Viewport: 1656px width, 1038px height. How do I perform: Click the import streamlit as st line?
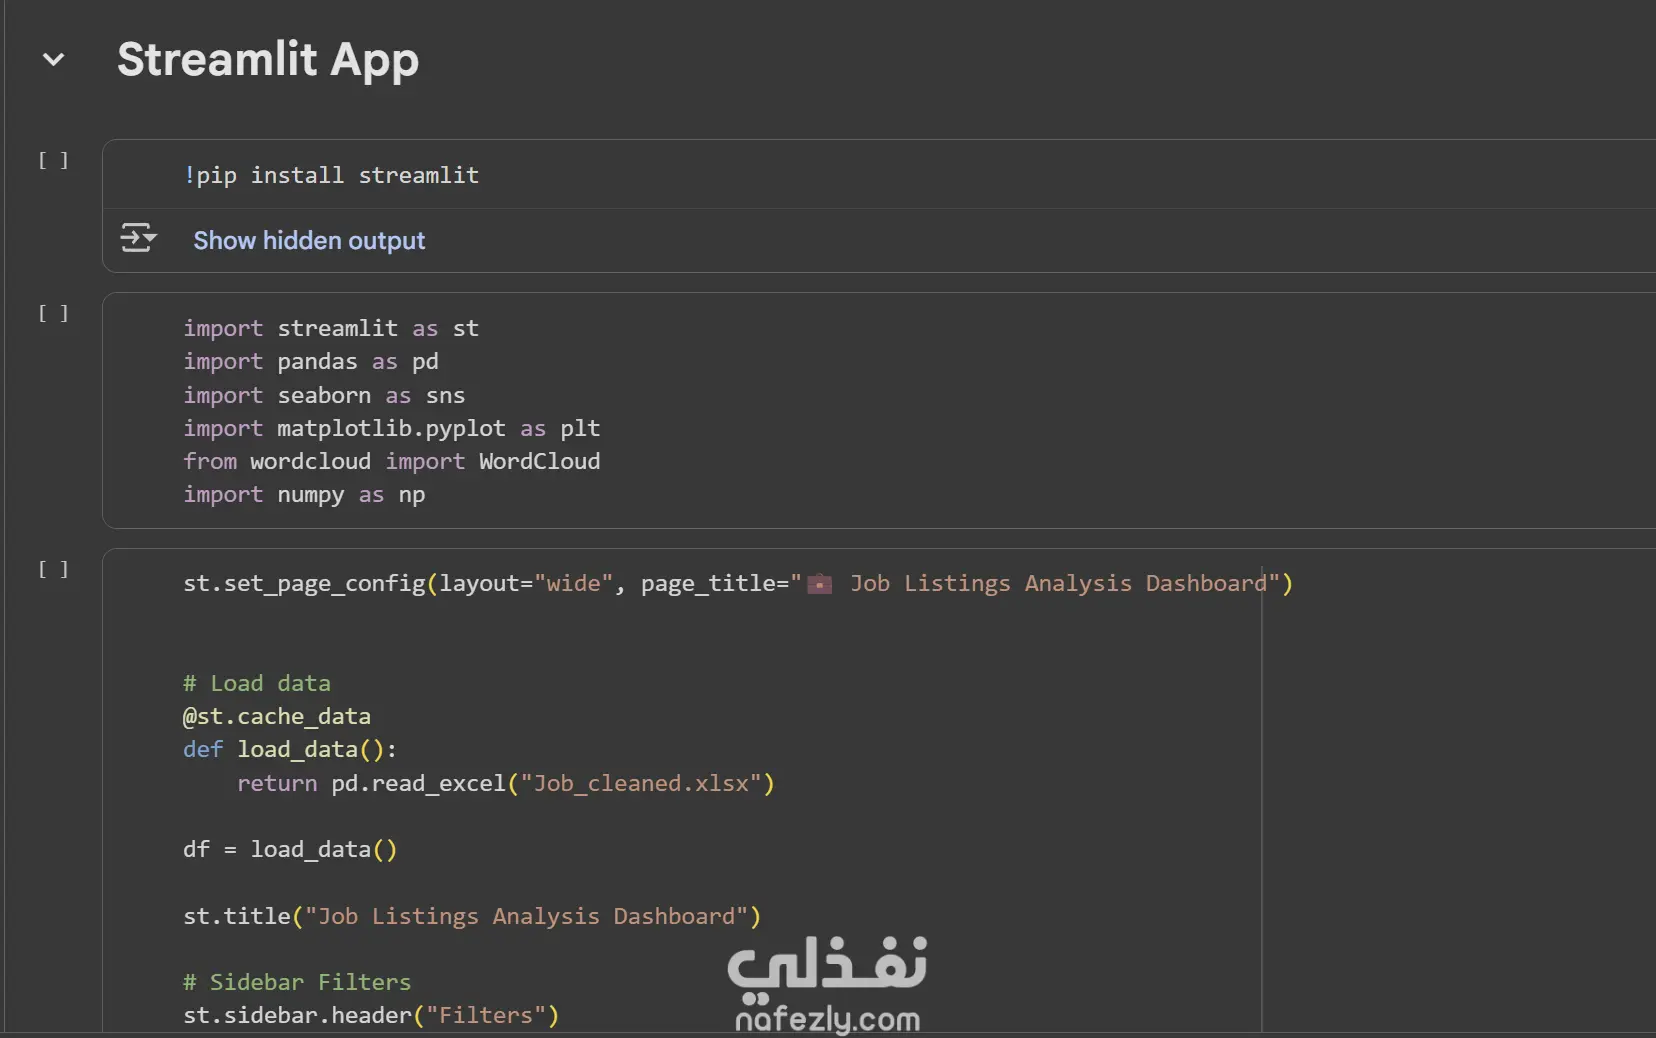pyautogui.click(x=331, y=328)
